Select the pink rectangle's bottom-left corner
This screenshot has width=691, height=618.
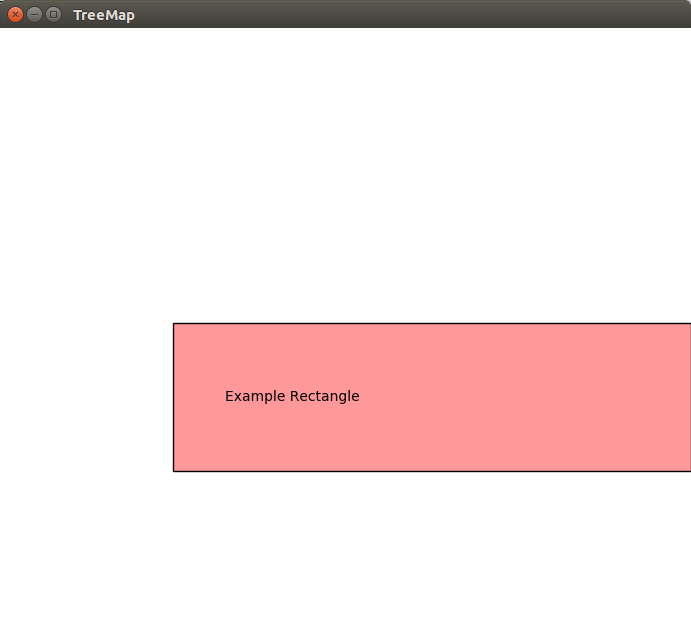pyautogui.click(x=174, y=470)
